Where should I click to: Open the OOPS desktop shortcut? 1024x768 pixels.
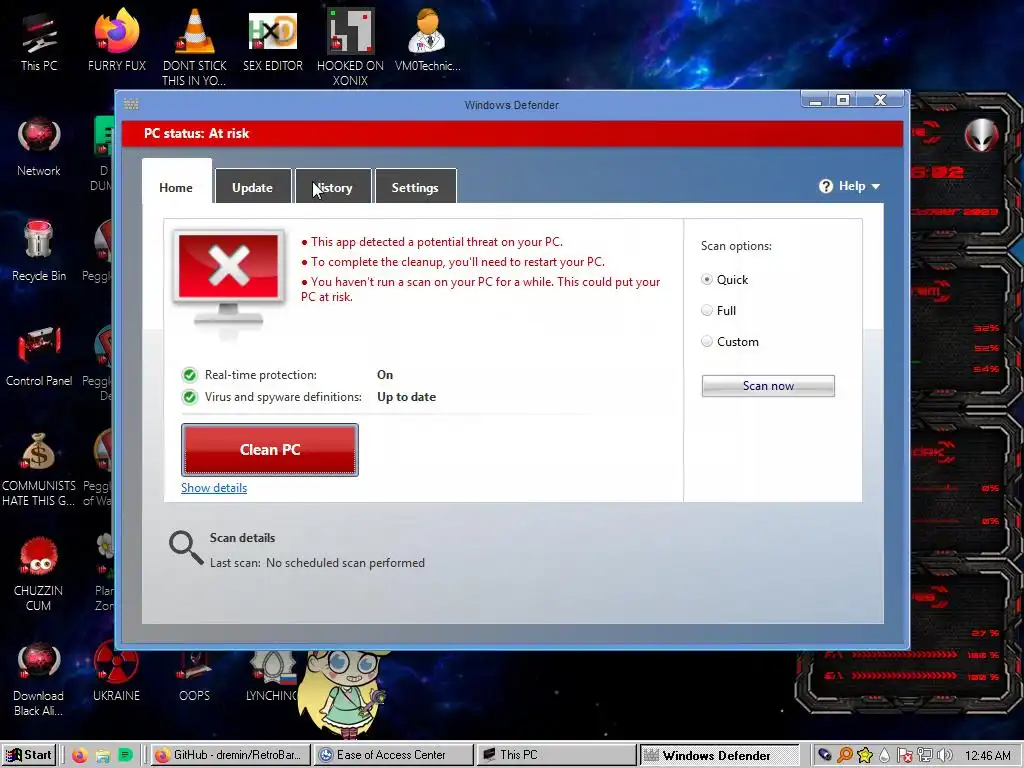point(194,676)
